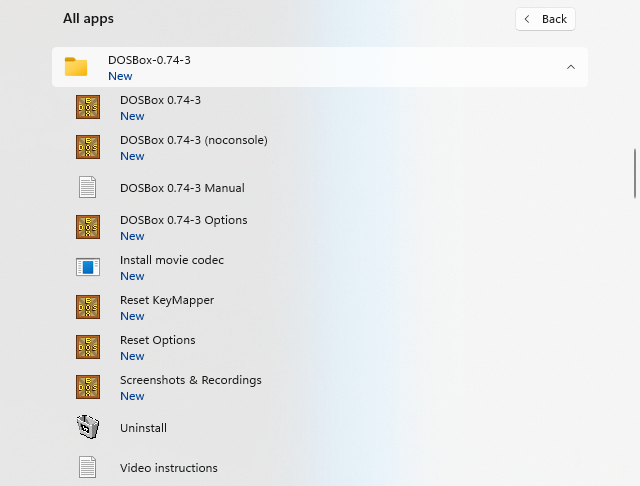The height and width of the screenshot is (486, 640).
Task: Click the "All apps" heading
Action: (x=88, y=19)
